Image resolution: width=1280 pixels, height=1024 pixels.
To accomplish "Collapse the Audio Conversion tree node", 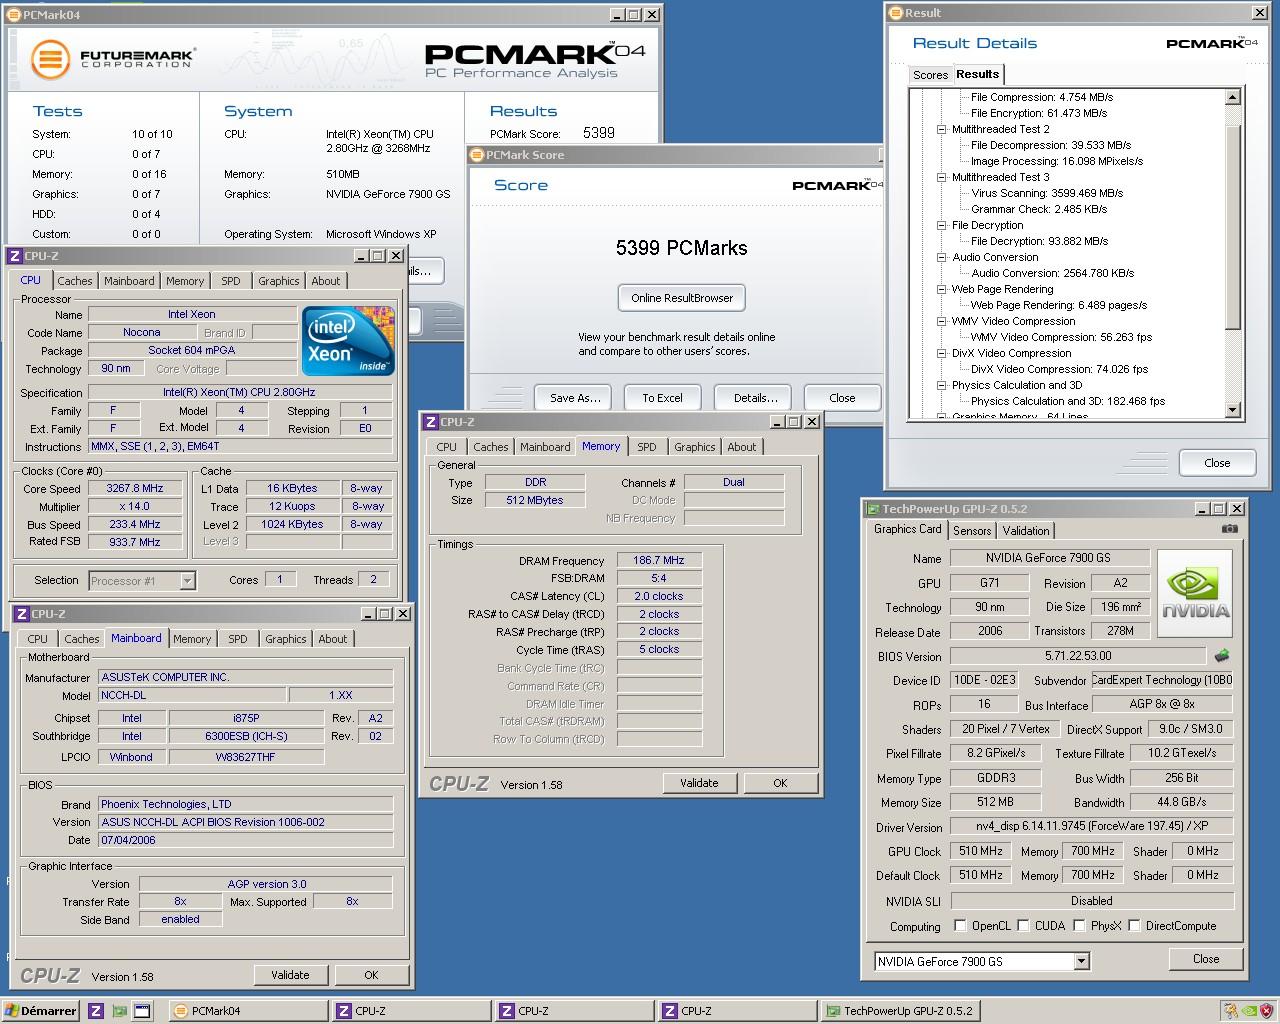I will [941, 257].
